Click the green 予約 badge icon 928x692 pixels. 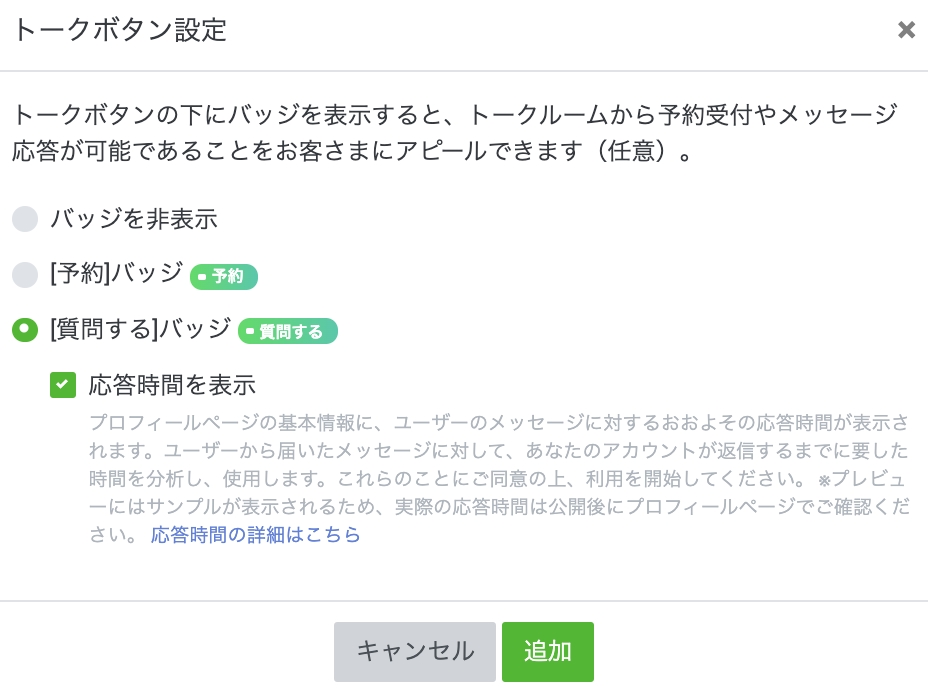pos(225,276)
